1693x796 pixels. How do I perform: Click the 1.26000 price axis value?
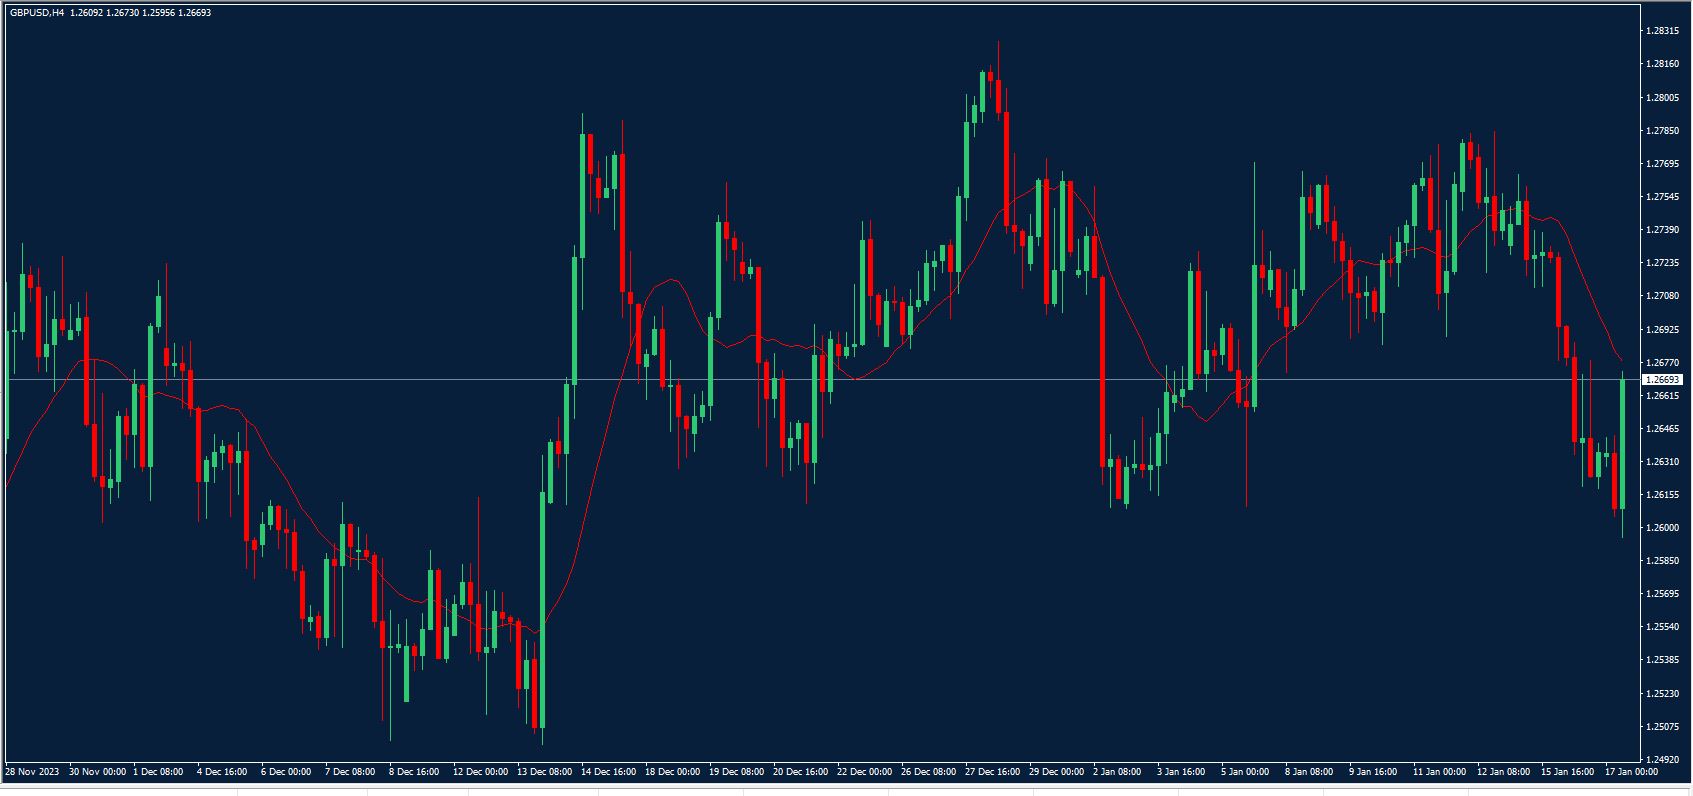coord(1662,528)
